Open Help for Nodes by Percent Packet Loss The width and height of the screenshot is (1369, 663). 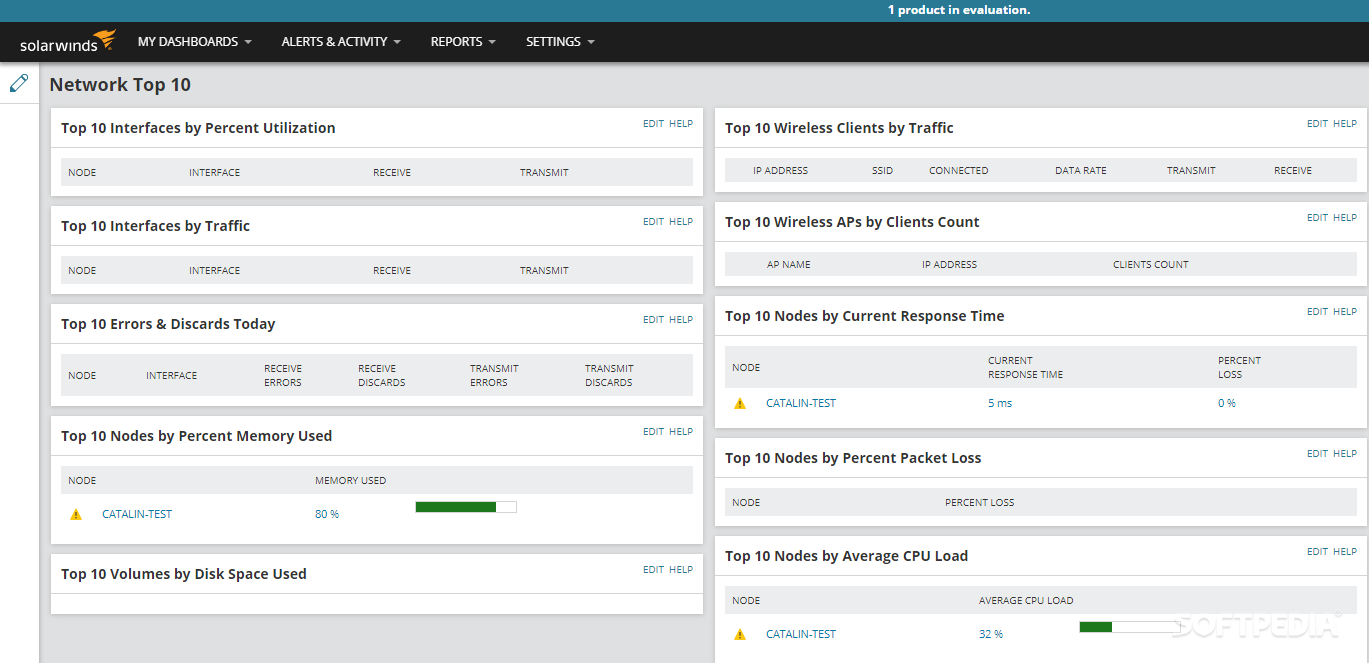(x=1345, y=454)
